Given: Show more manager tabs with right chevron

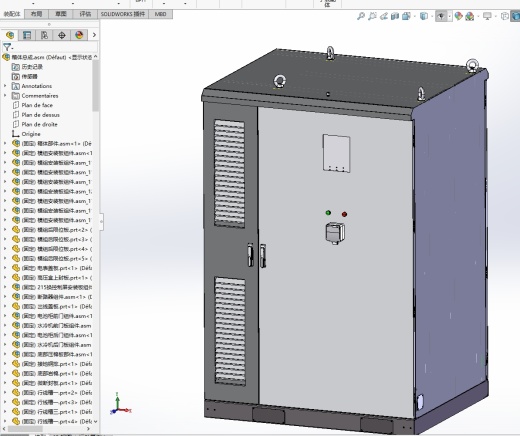Looking at the screenshot, I should (94, 35).
